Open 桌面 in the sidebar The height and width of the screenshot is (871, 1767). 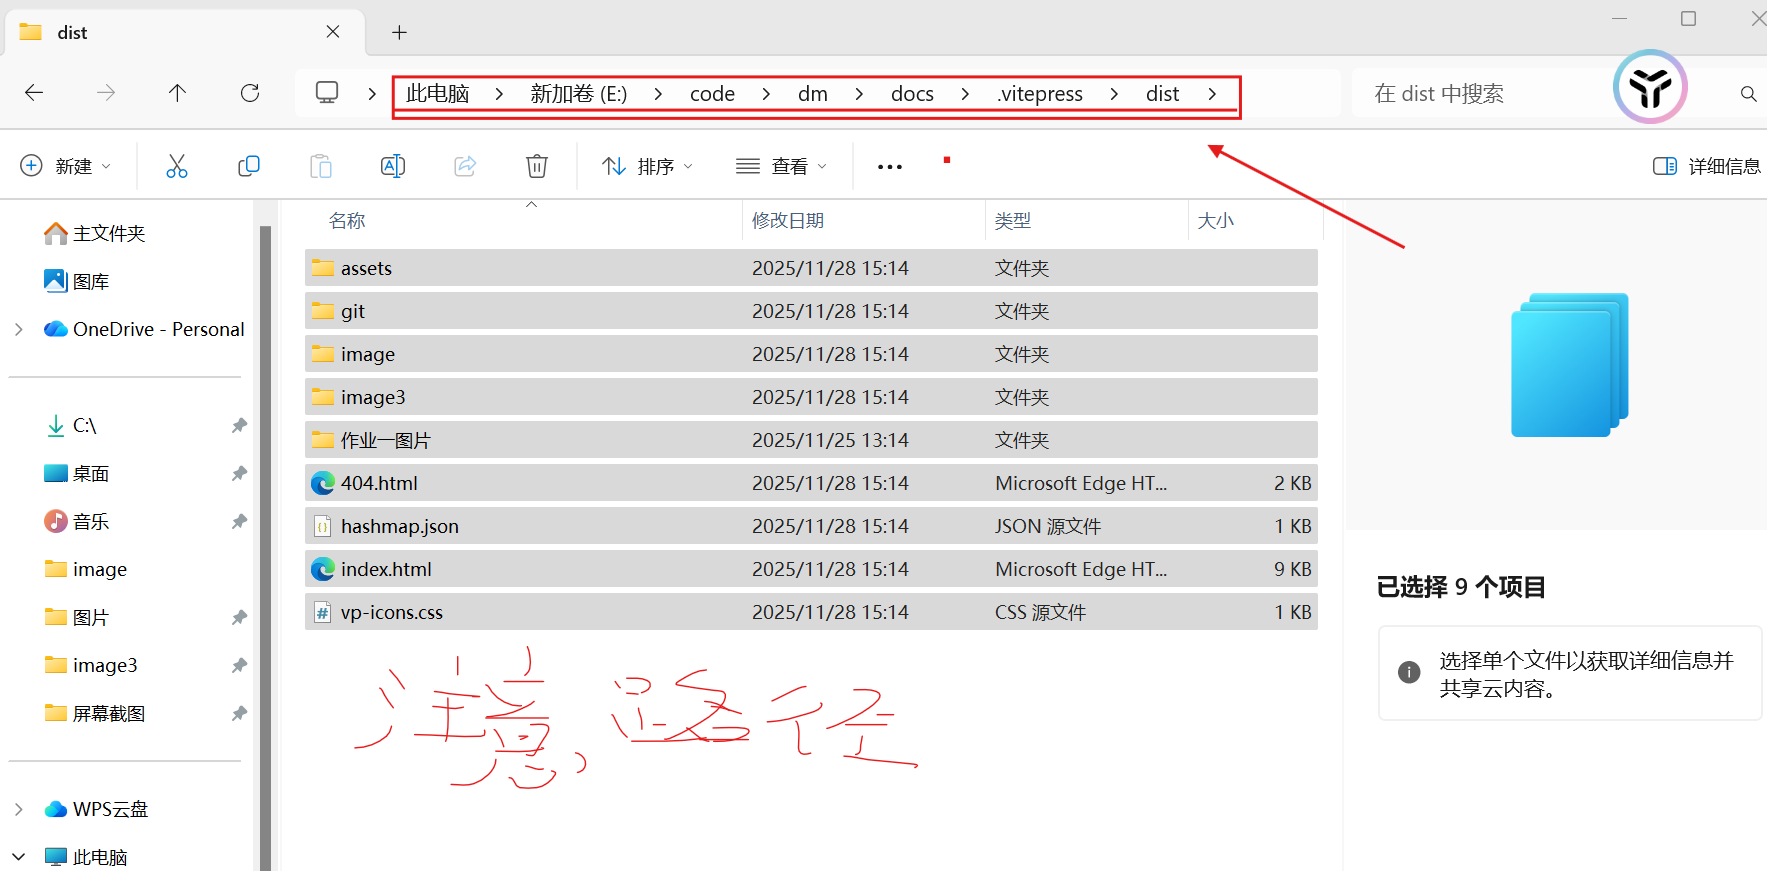click(x=77, y=473)
